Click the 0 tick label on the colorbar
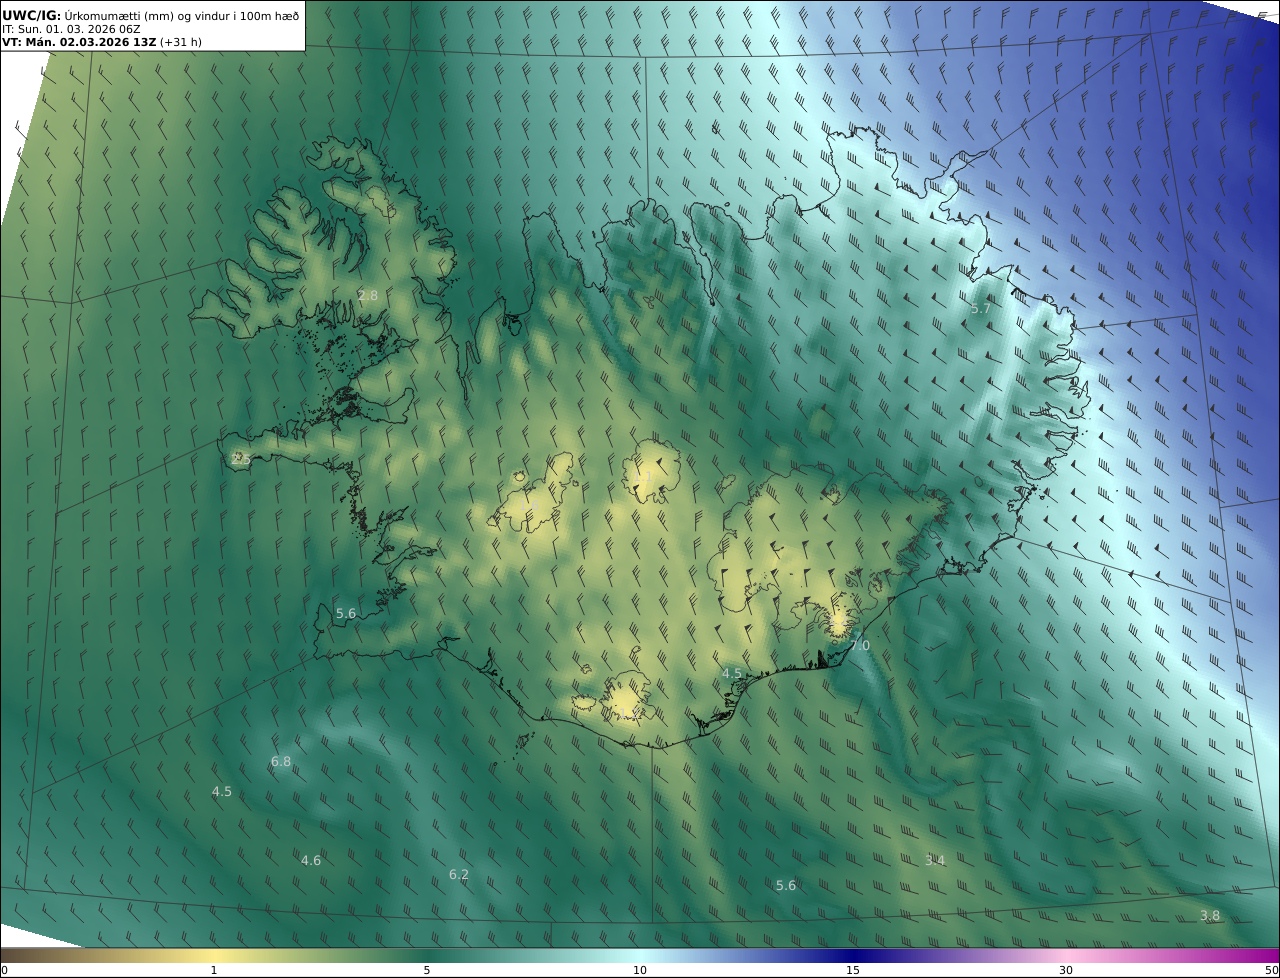1280x978 pixels. click(4, 970)
